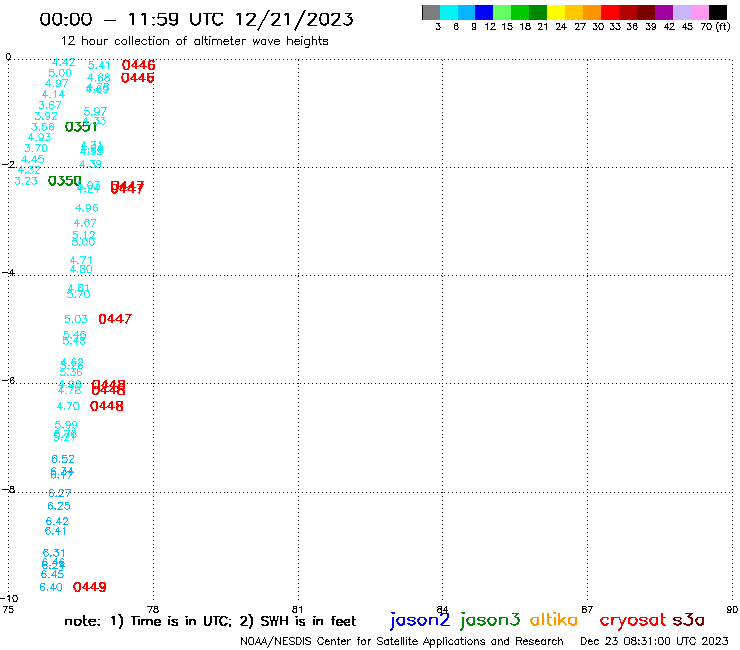
Task: Click the wave height value 4.67
Action: click(x=85, y=223)
